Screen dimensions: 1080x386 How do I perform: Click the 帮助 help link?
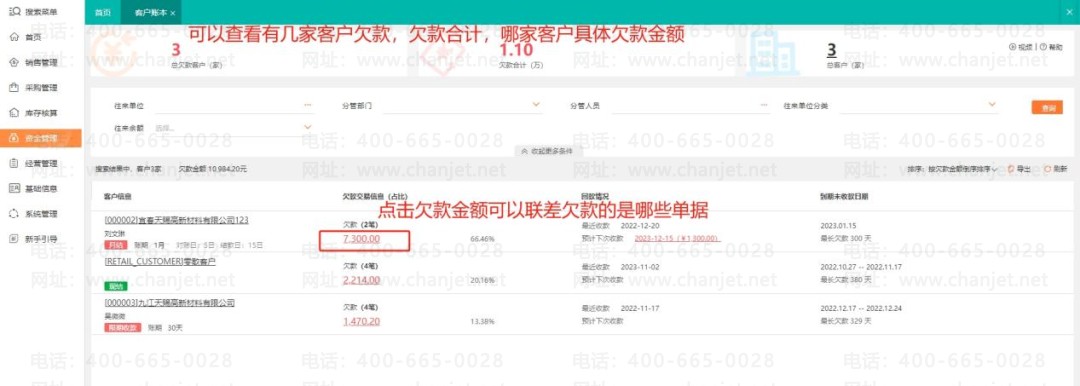[1051, 47]
